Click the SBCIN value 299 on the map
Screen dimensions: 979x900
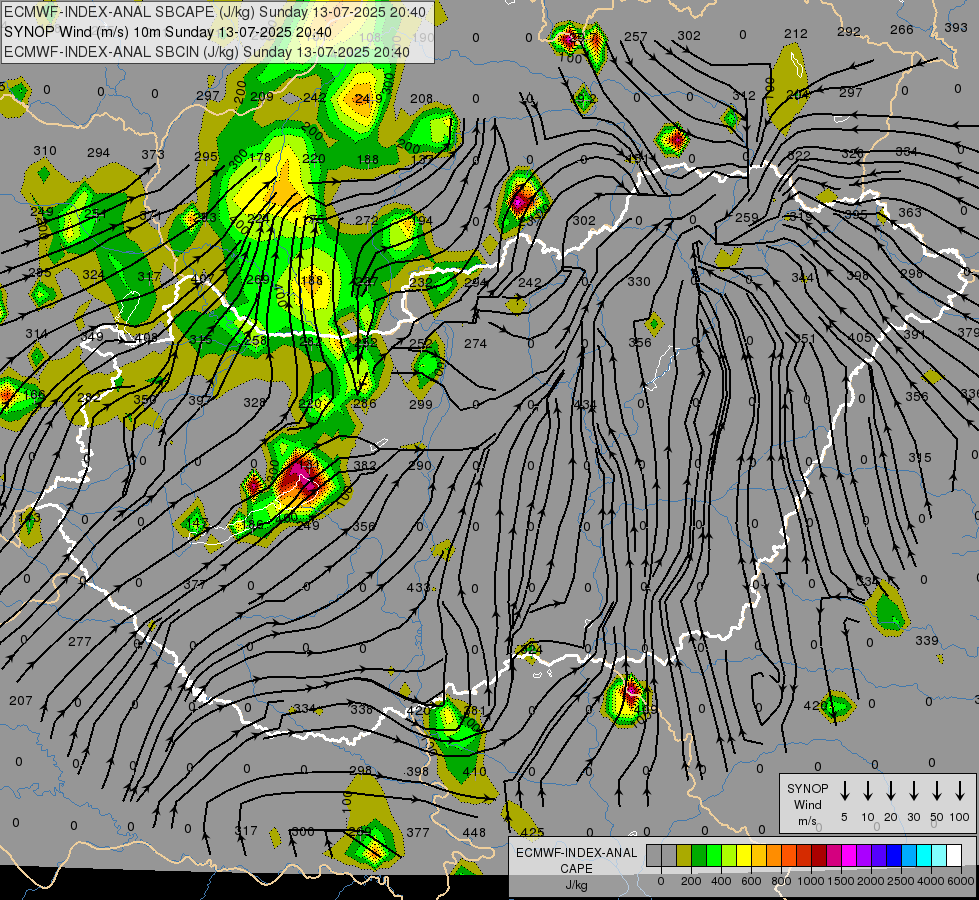[421, 405]
